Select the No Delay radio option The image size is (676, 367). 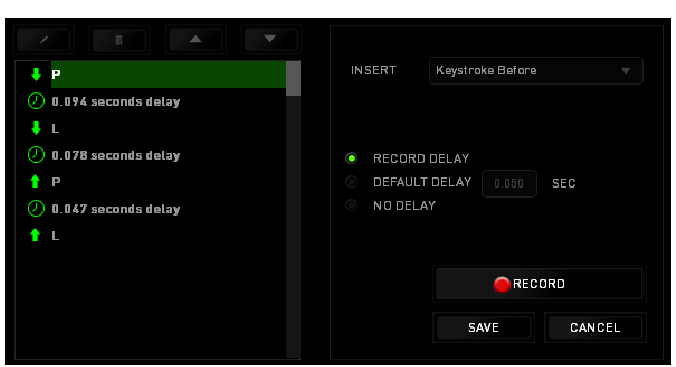coord(351,205)
